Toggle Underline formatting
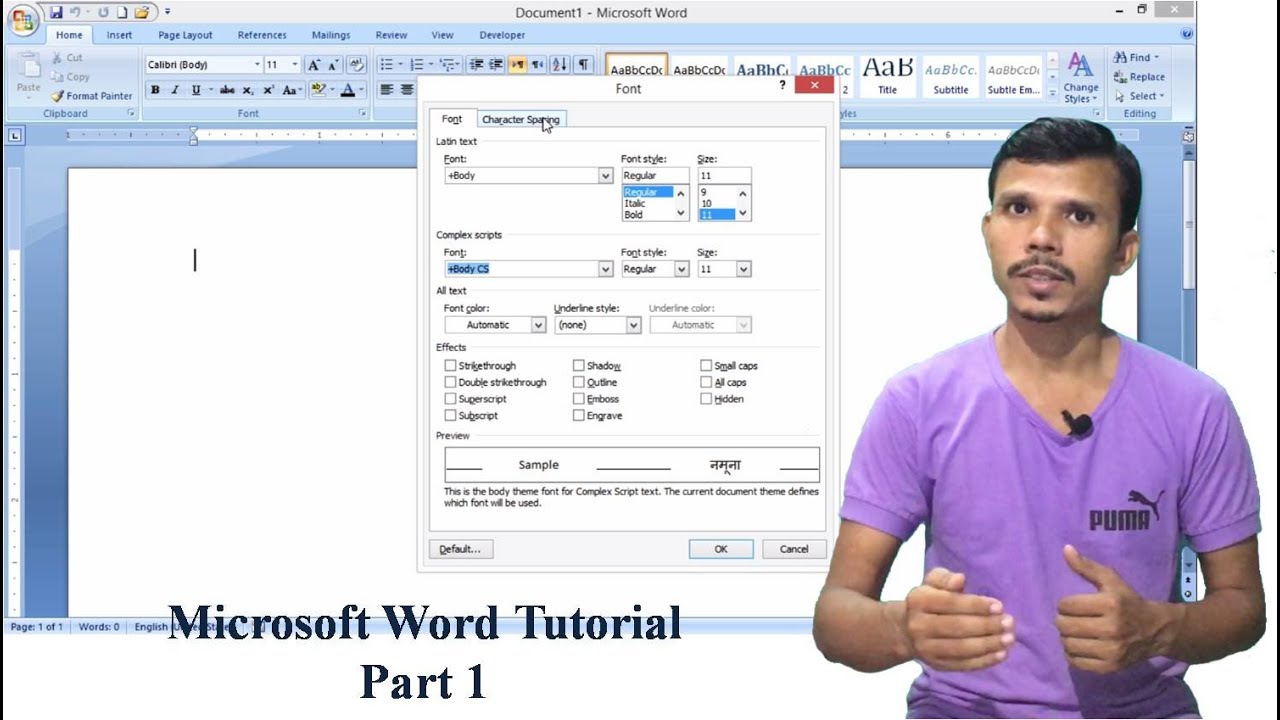Screen dimensions: 1280x720 coord(196,90)
